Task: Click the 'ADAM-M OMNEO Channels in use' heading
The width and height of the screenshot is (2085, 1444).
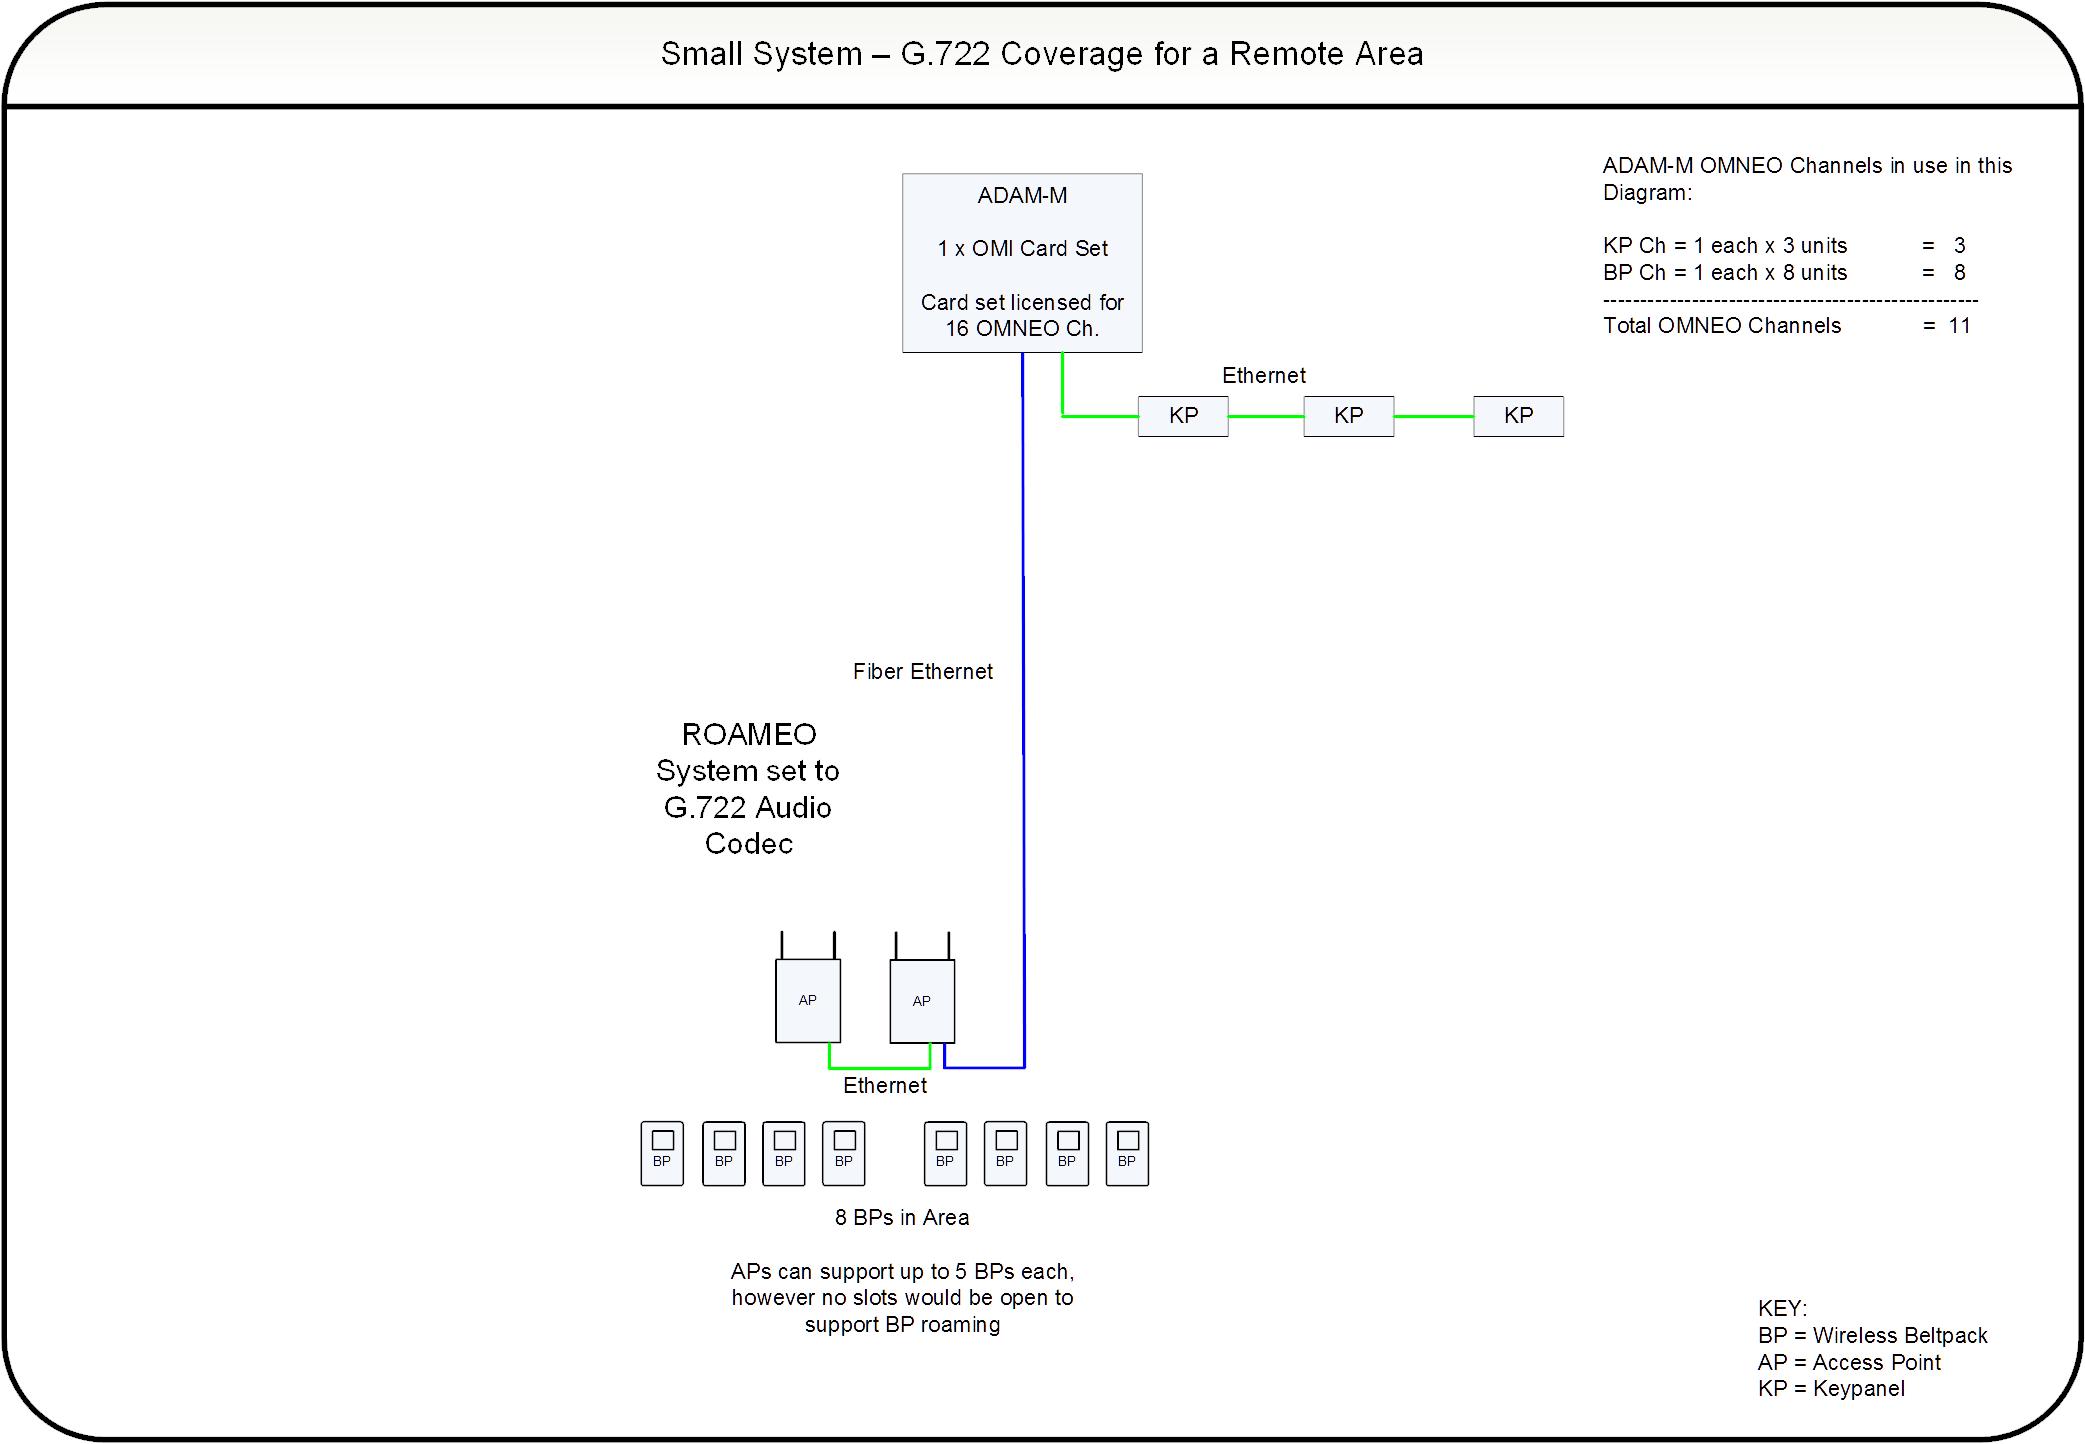Action: click(x=1807, y=179)
